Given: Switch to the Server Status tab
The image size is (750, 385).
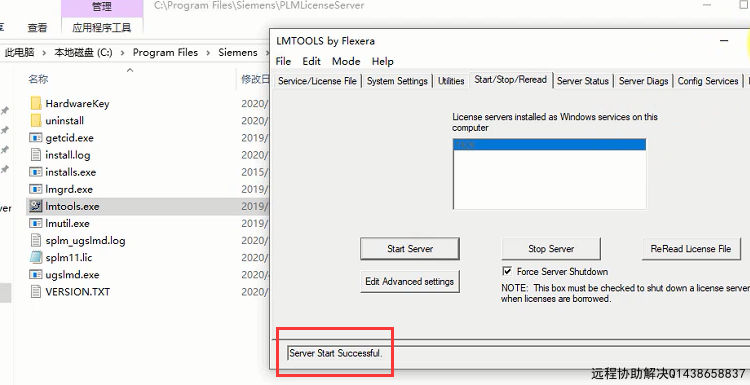Looking at the screenshot, I should click(x=583, y=81).
